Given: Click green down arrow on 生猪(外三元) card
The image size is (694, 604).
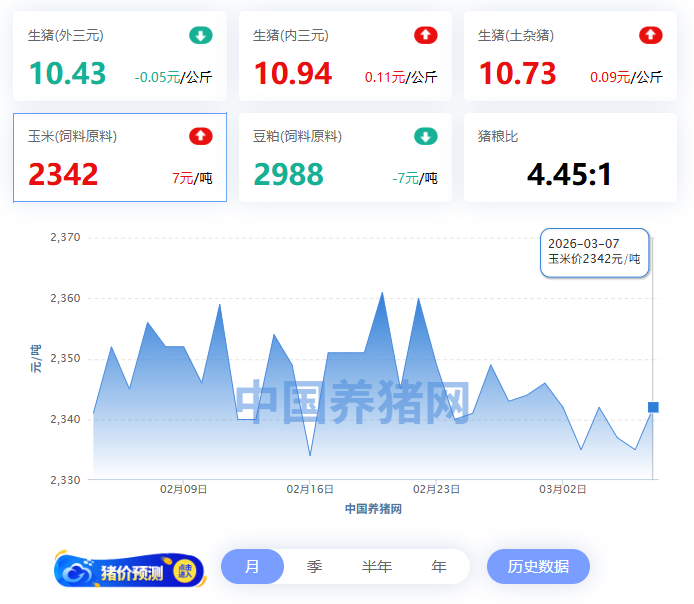Looking at the screenshot, I should pyautogui.click(x=201, y=36).
